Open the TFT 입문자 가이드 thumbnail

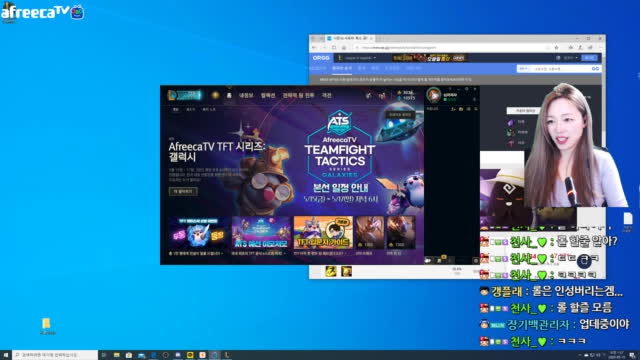click(323, 232)
